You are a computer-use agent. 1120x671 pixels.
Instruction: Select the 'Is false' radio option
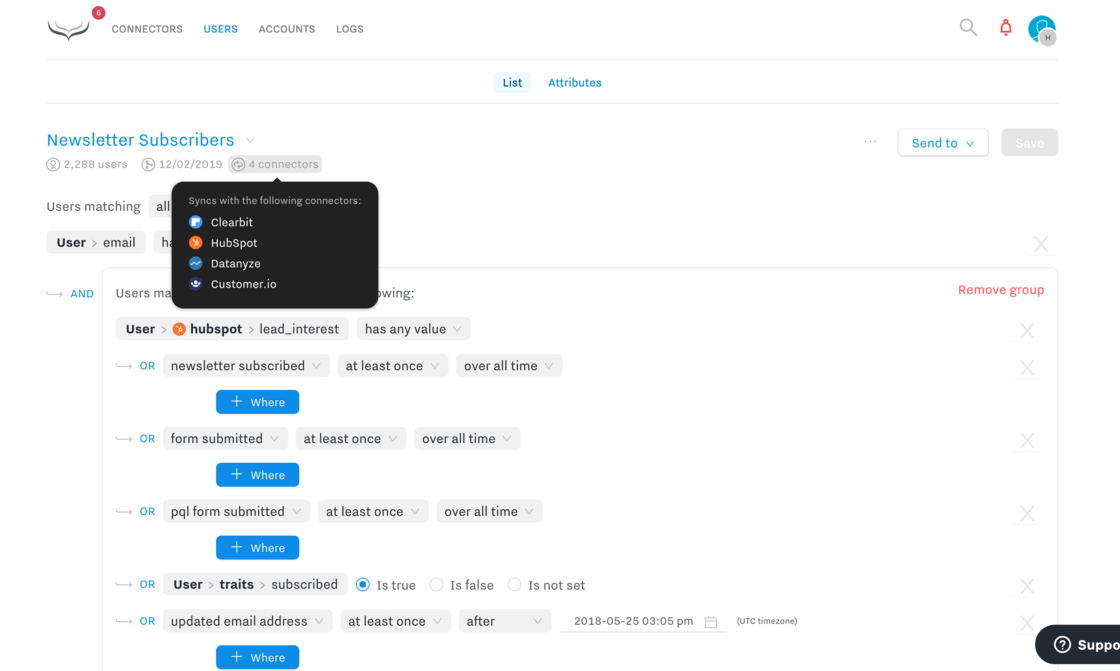(436, 585)
